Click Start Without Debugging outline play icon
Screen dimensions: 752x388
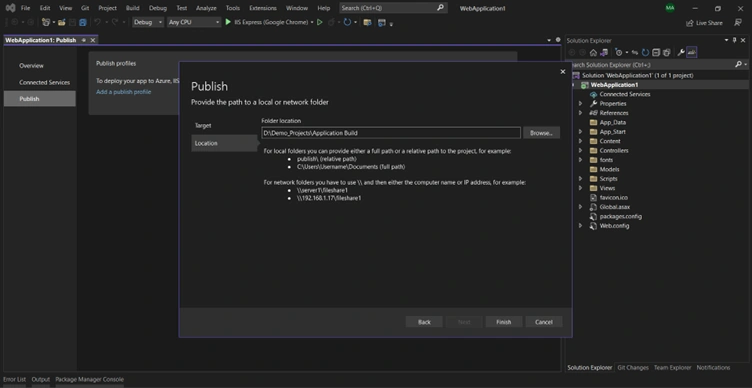point(319,22)
